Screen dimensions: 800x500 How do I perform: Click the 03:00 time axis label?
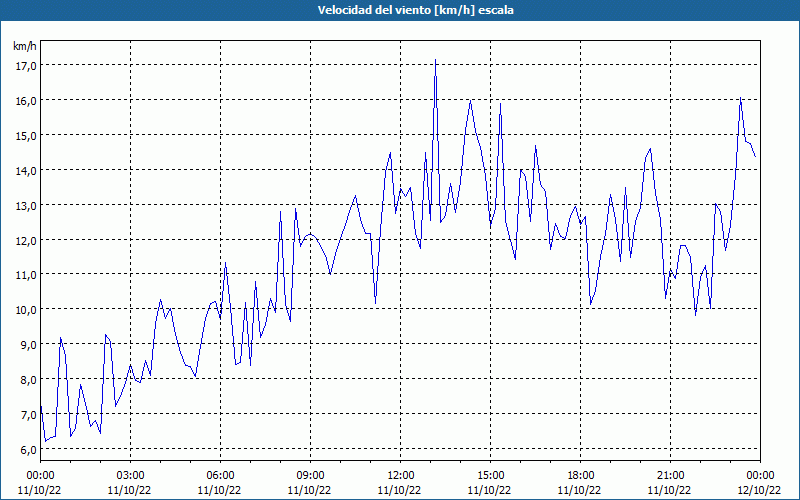coord(130,476)
